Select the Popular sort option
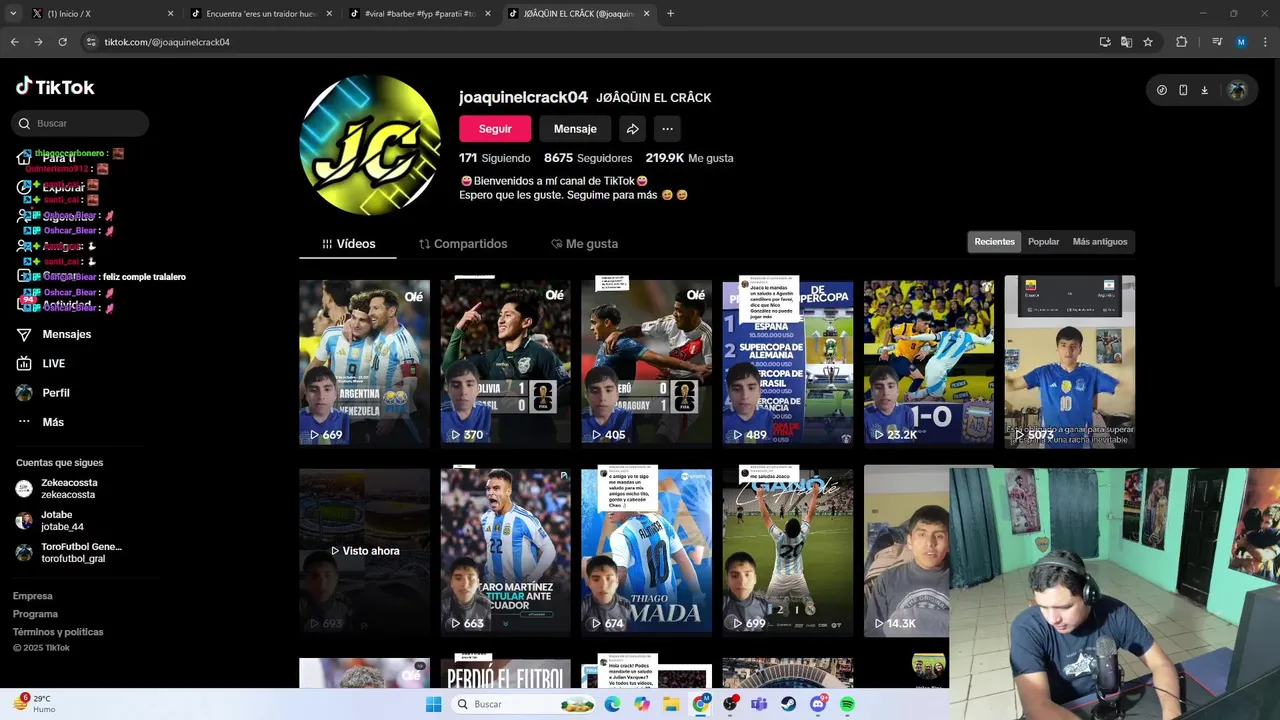1280x720 pixels. point(1043,242)
